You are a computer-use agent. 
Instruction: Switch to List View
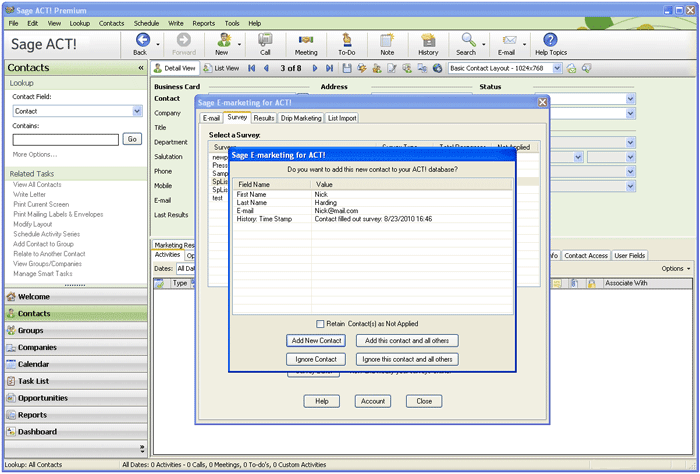coord(221,68)
